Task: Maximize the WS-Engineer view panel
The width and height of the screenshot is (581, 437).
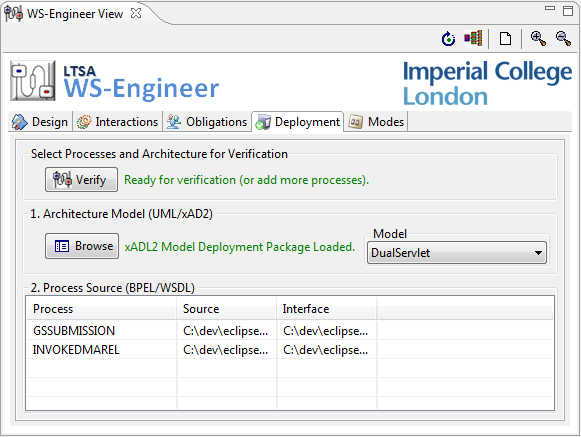Action: coord(568,10)
